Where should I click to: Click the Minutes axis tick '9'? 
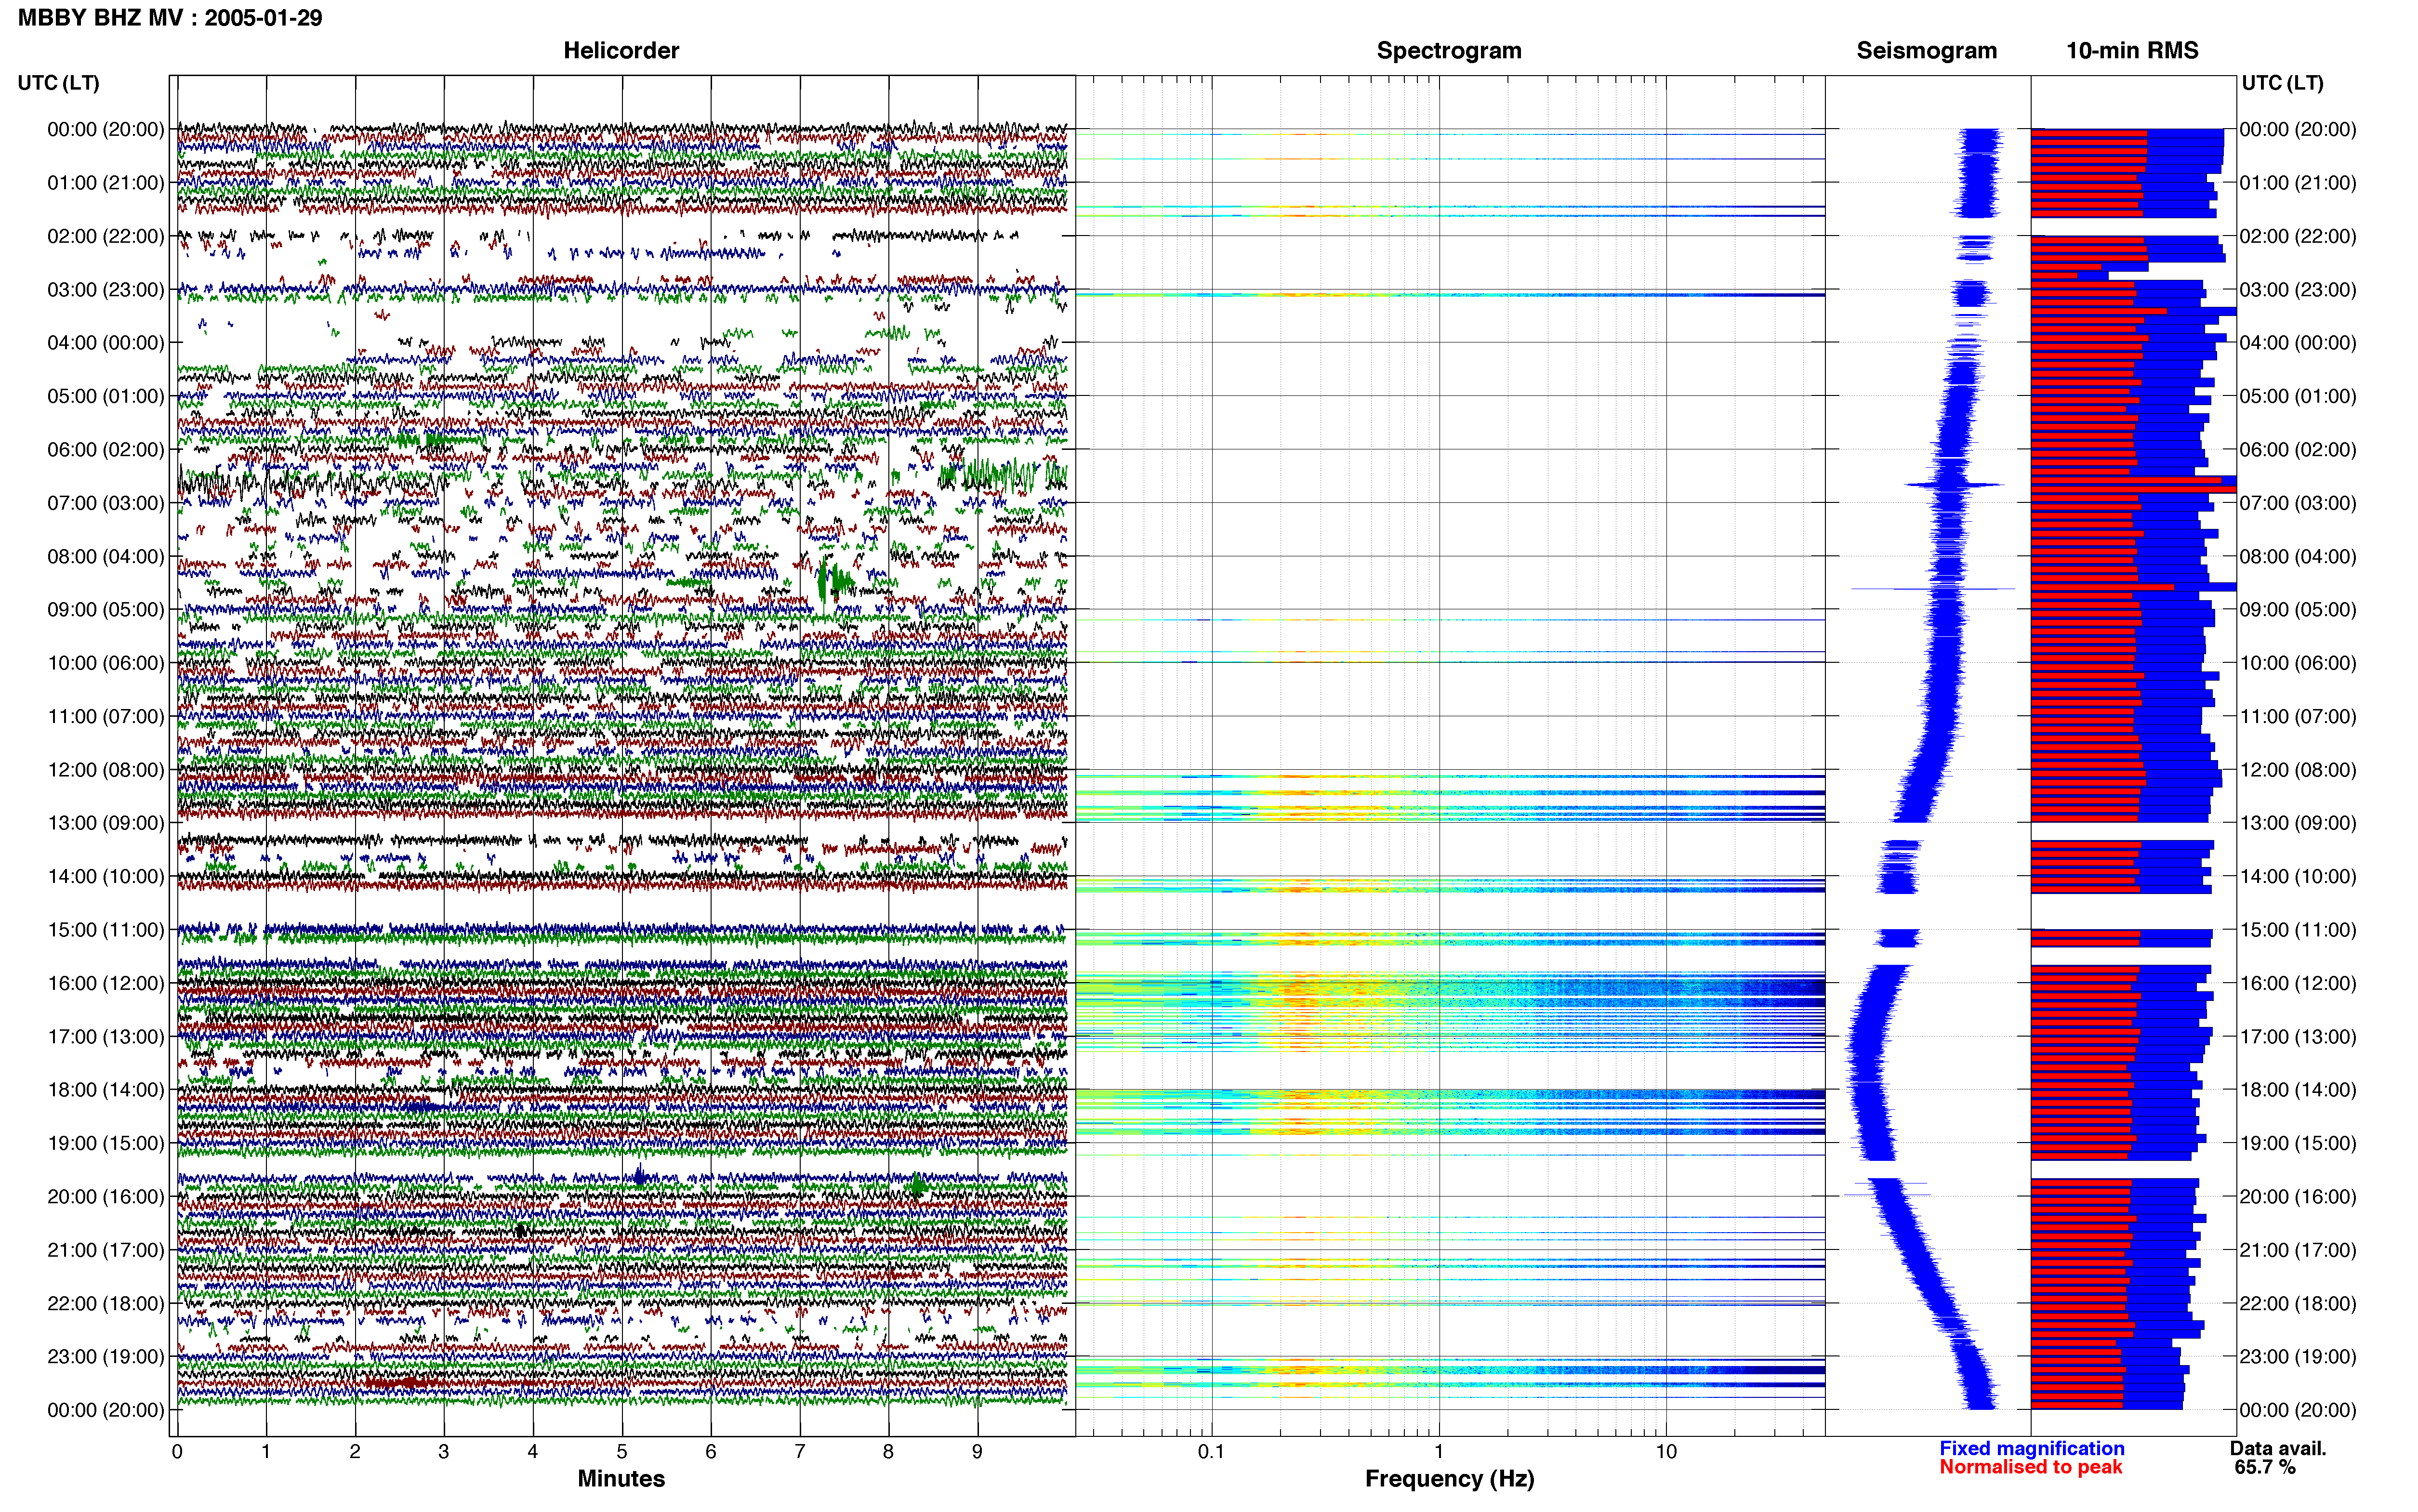(x=977, y=1452)
